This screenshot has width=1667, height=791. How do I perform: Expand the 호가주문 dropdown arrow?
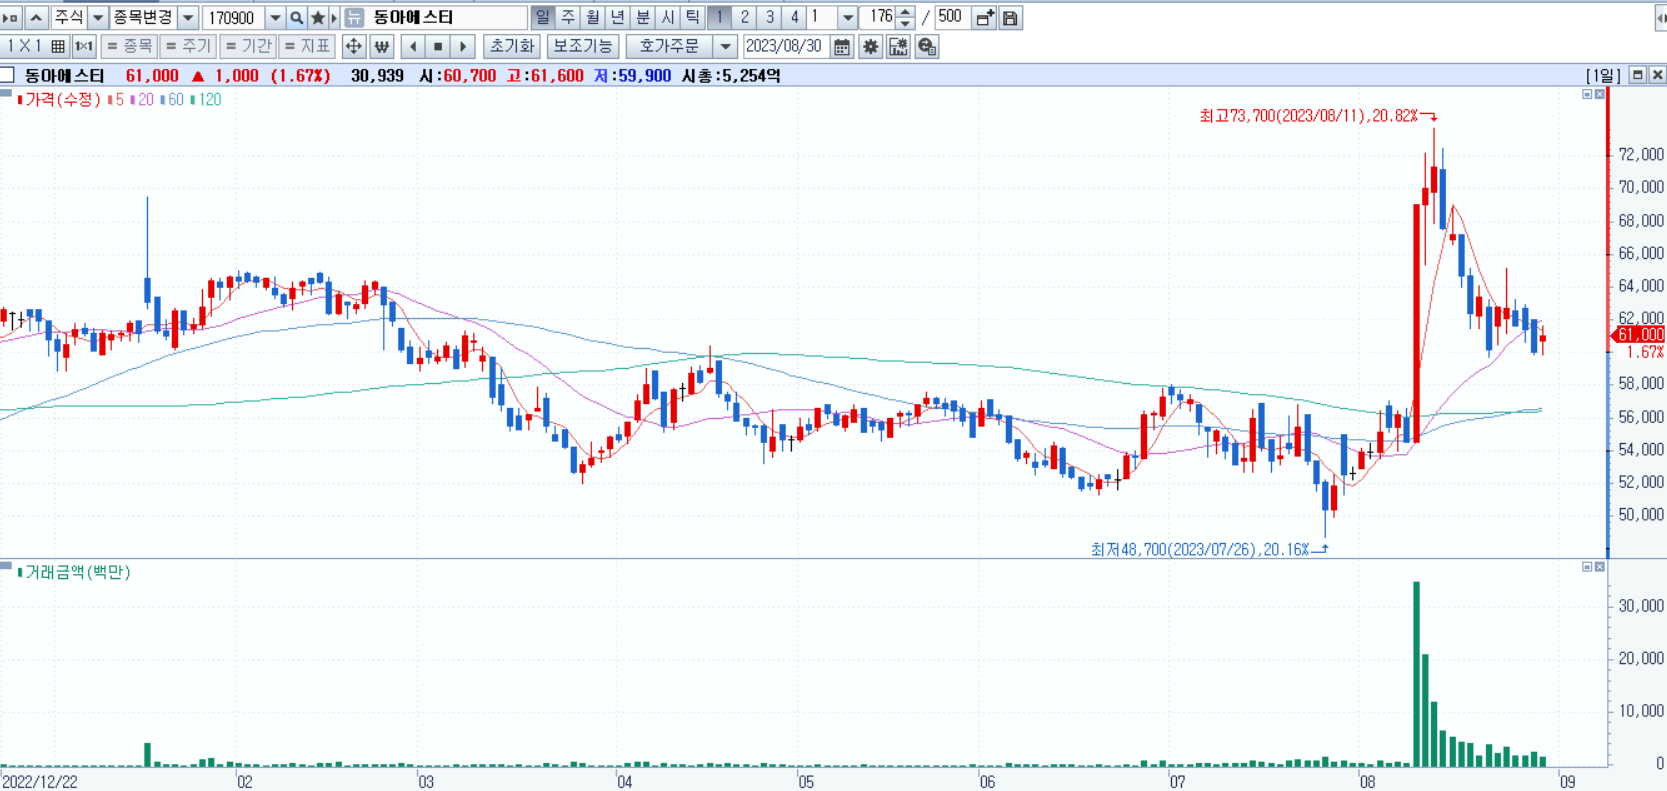pos(726,46)
